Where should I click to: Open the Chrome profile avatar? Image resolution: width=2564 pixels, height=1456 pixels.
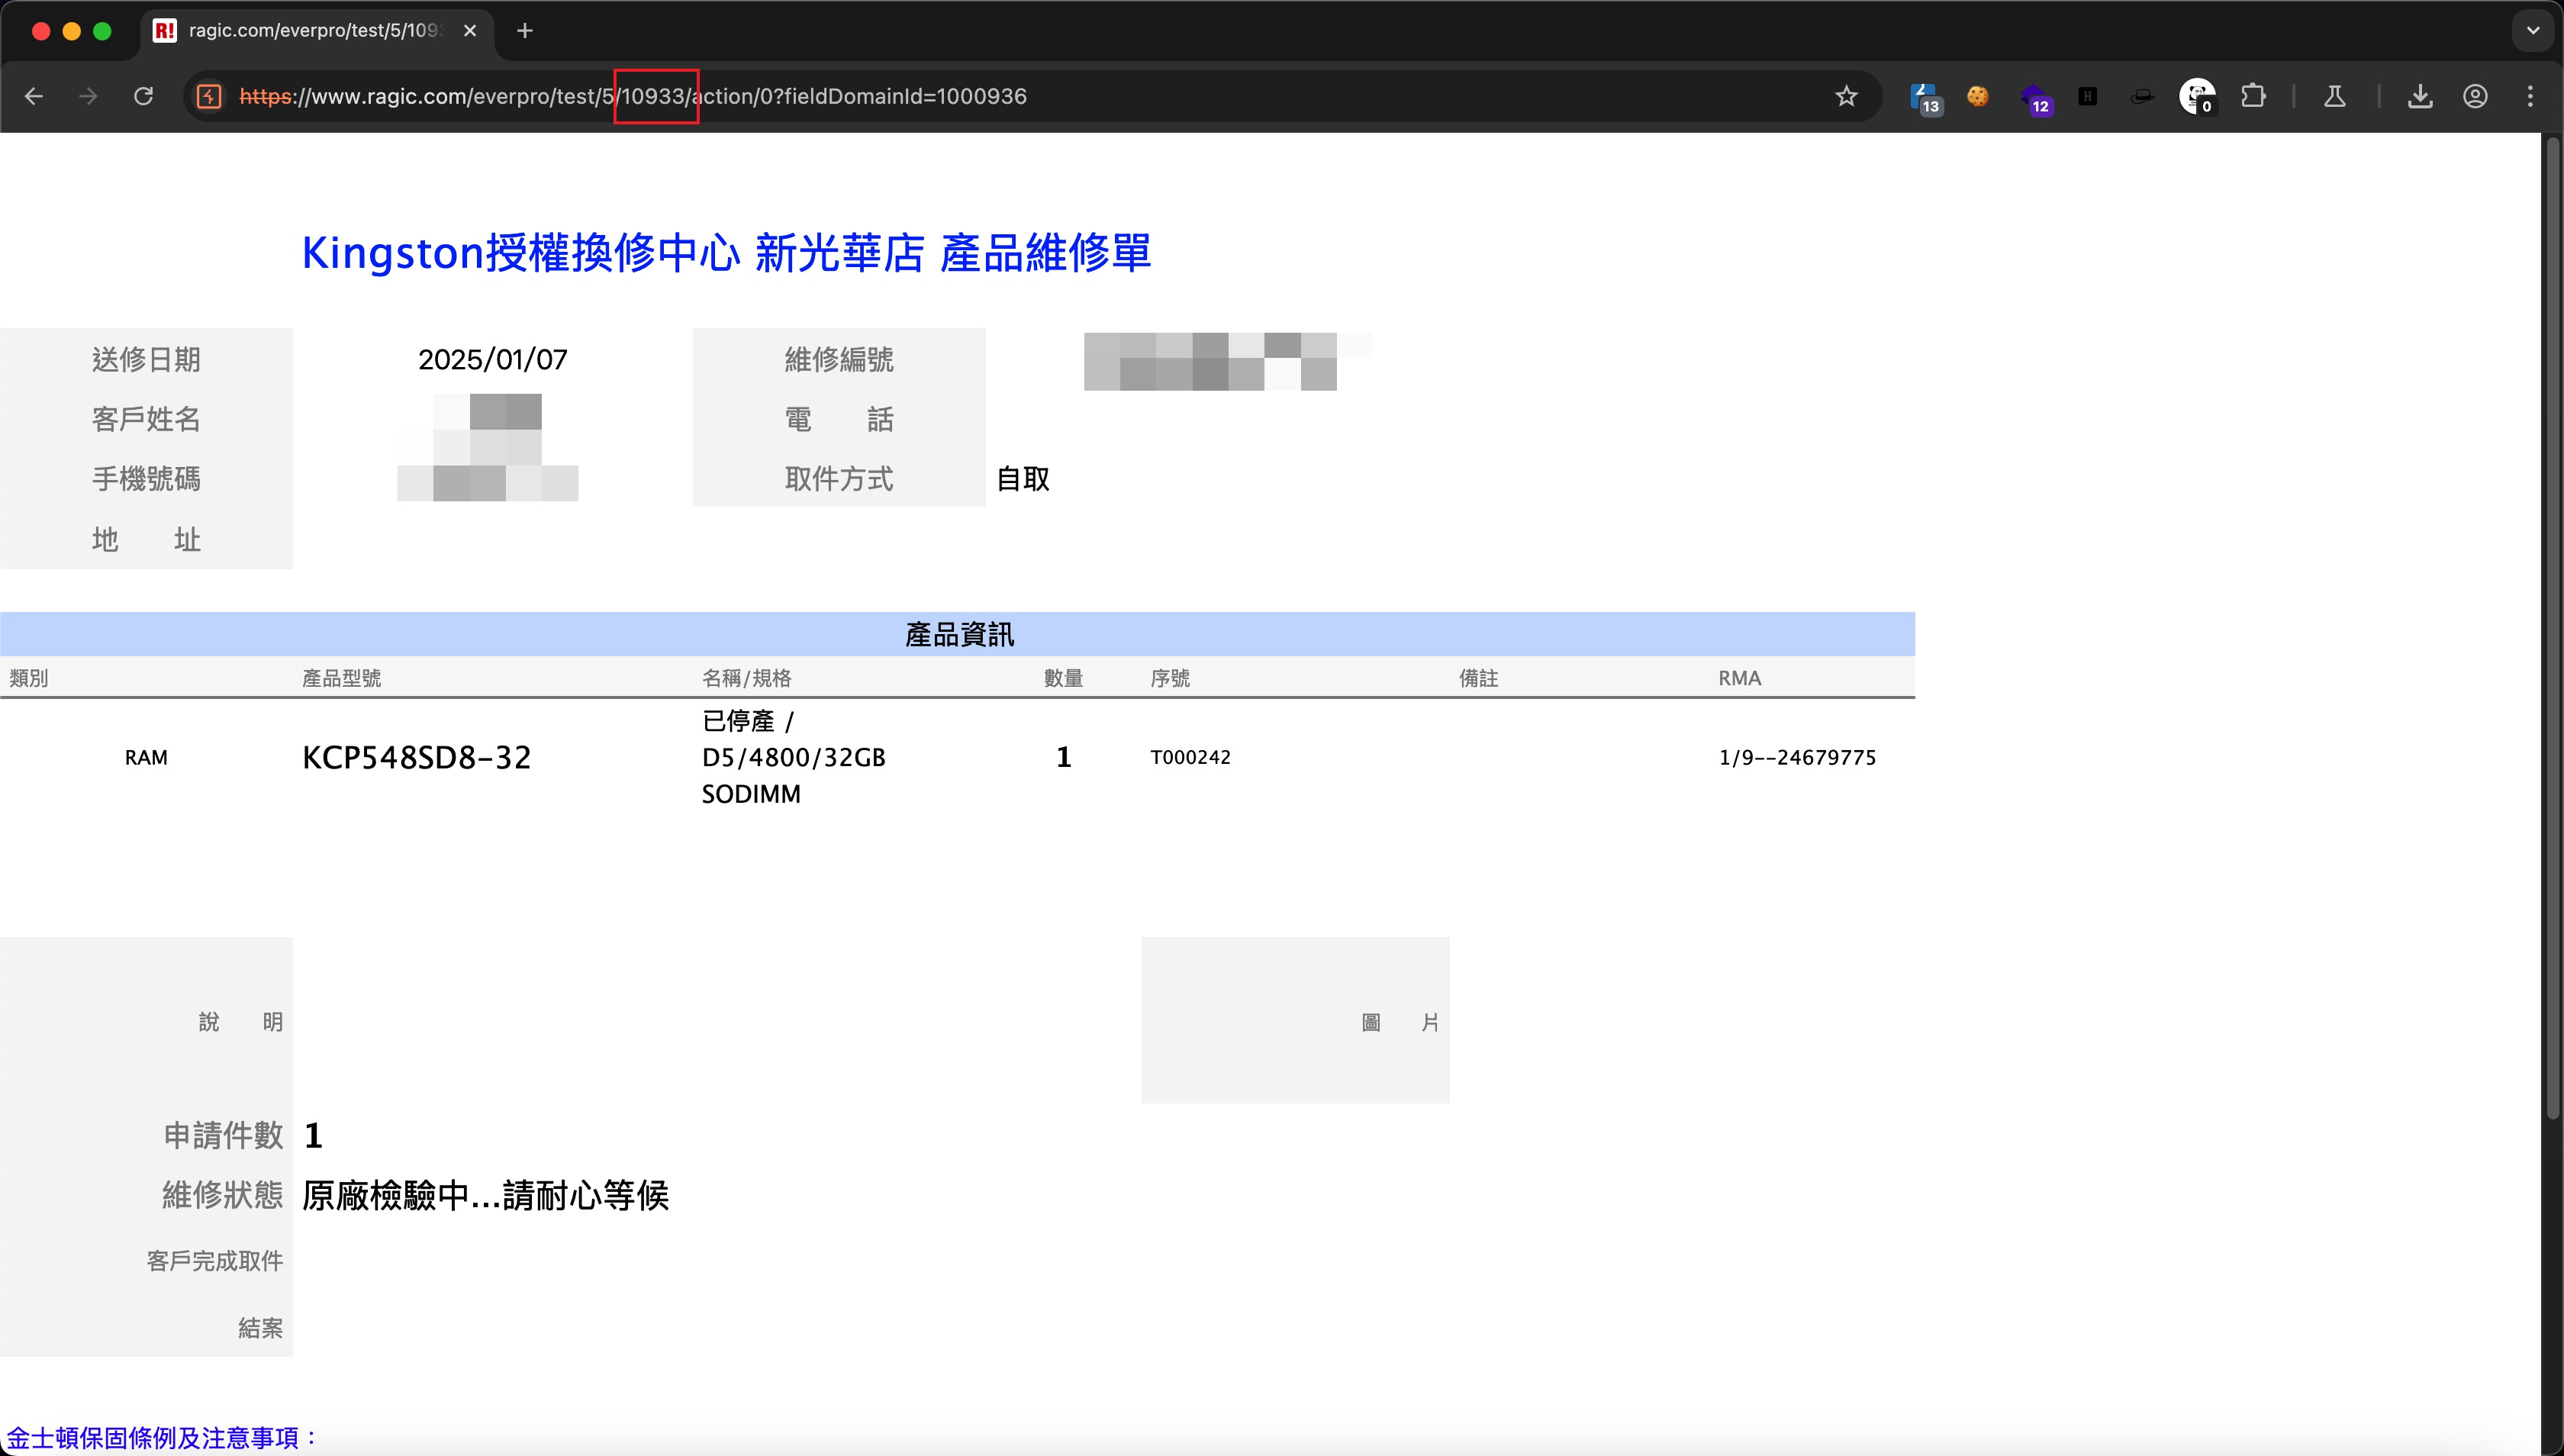tap(2475, 96)
